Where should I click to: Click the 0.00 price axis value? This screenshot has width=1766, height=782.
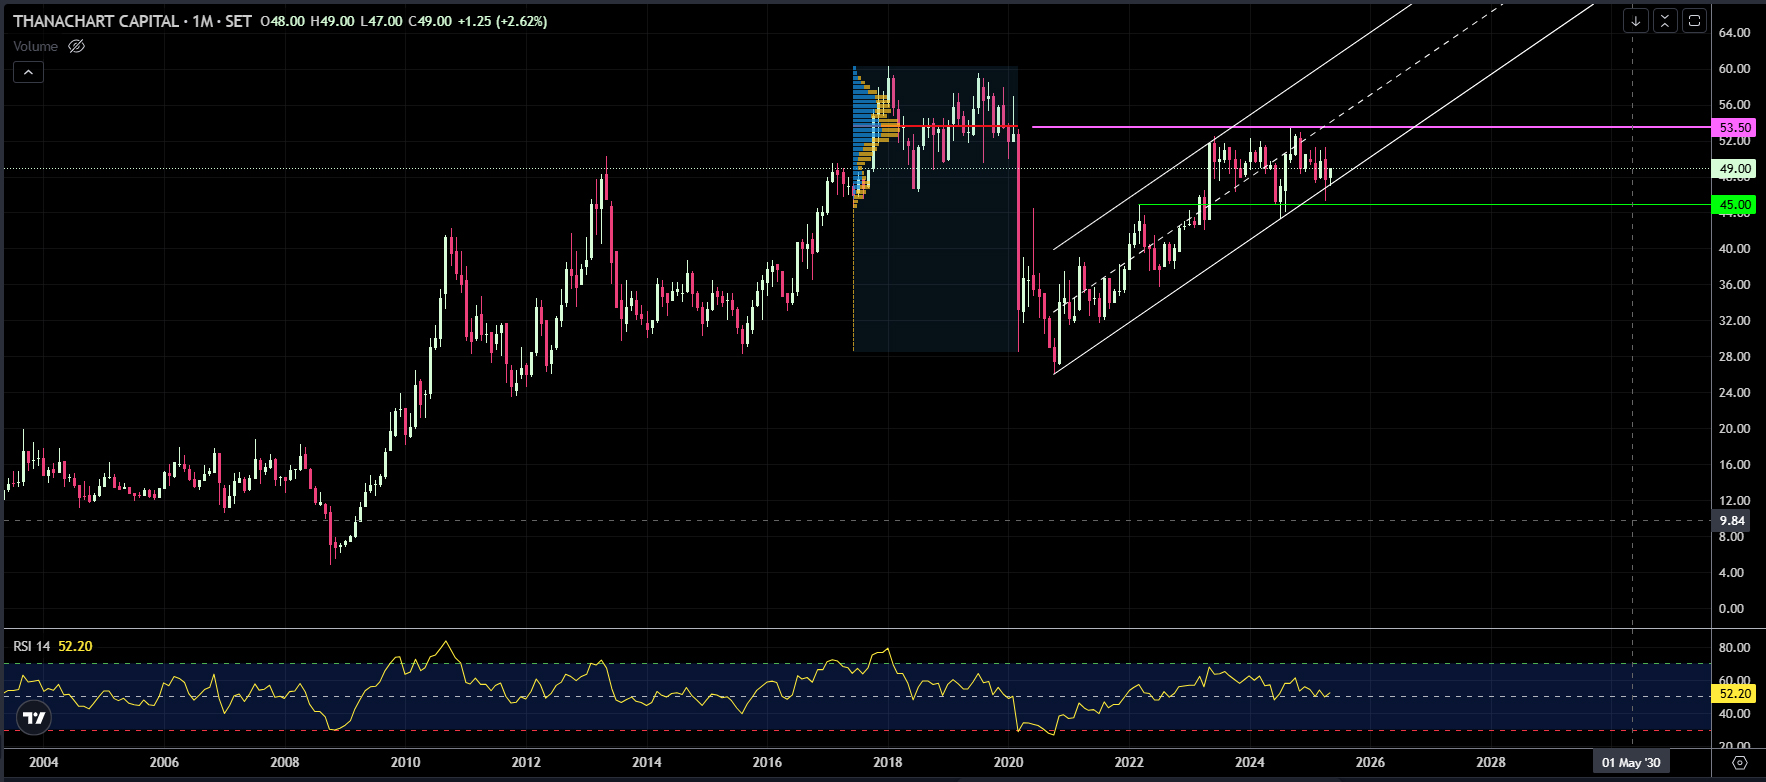[x=1731, y=608]
